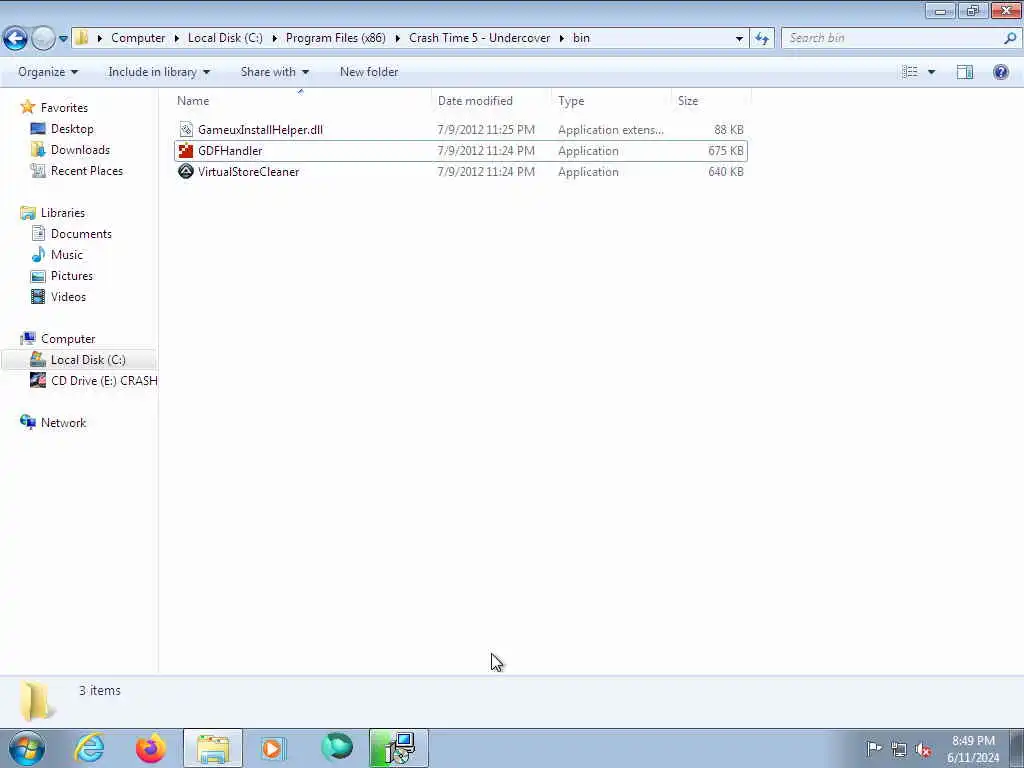Open Windows Media Player from taskbar
The image size is (1024, 768).
[272, 748]
